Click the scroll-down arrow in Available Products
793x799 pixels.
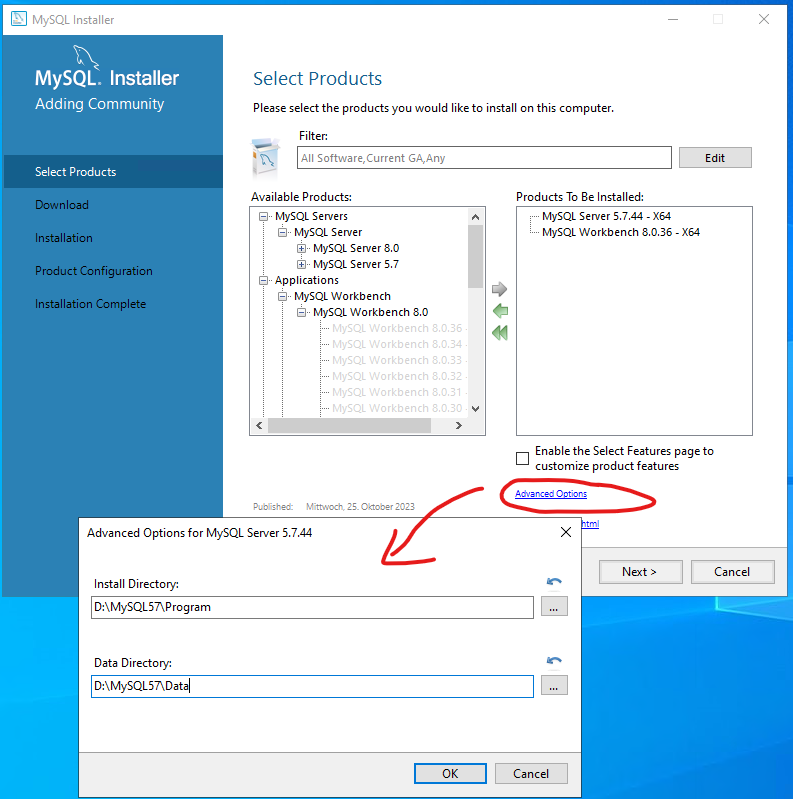(x=475, y=409)
